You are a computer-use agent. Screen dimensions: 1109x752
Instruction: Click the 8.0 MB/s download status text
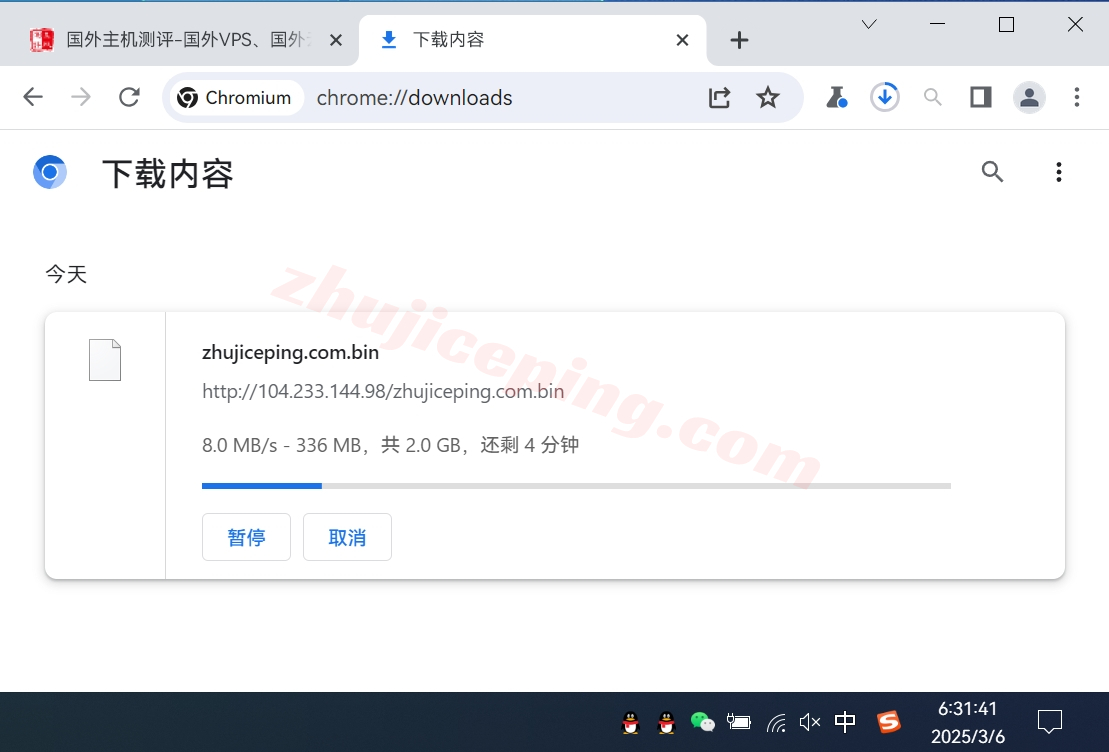coord(390,445)
